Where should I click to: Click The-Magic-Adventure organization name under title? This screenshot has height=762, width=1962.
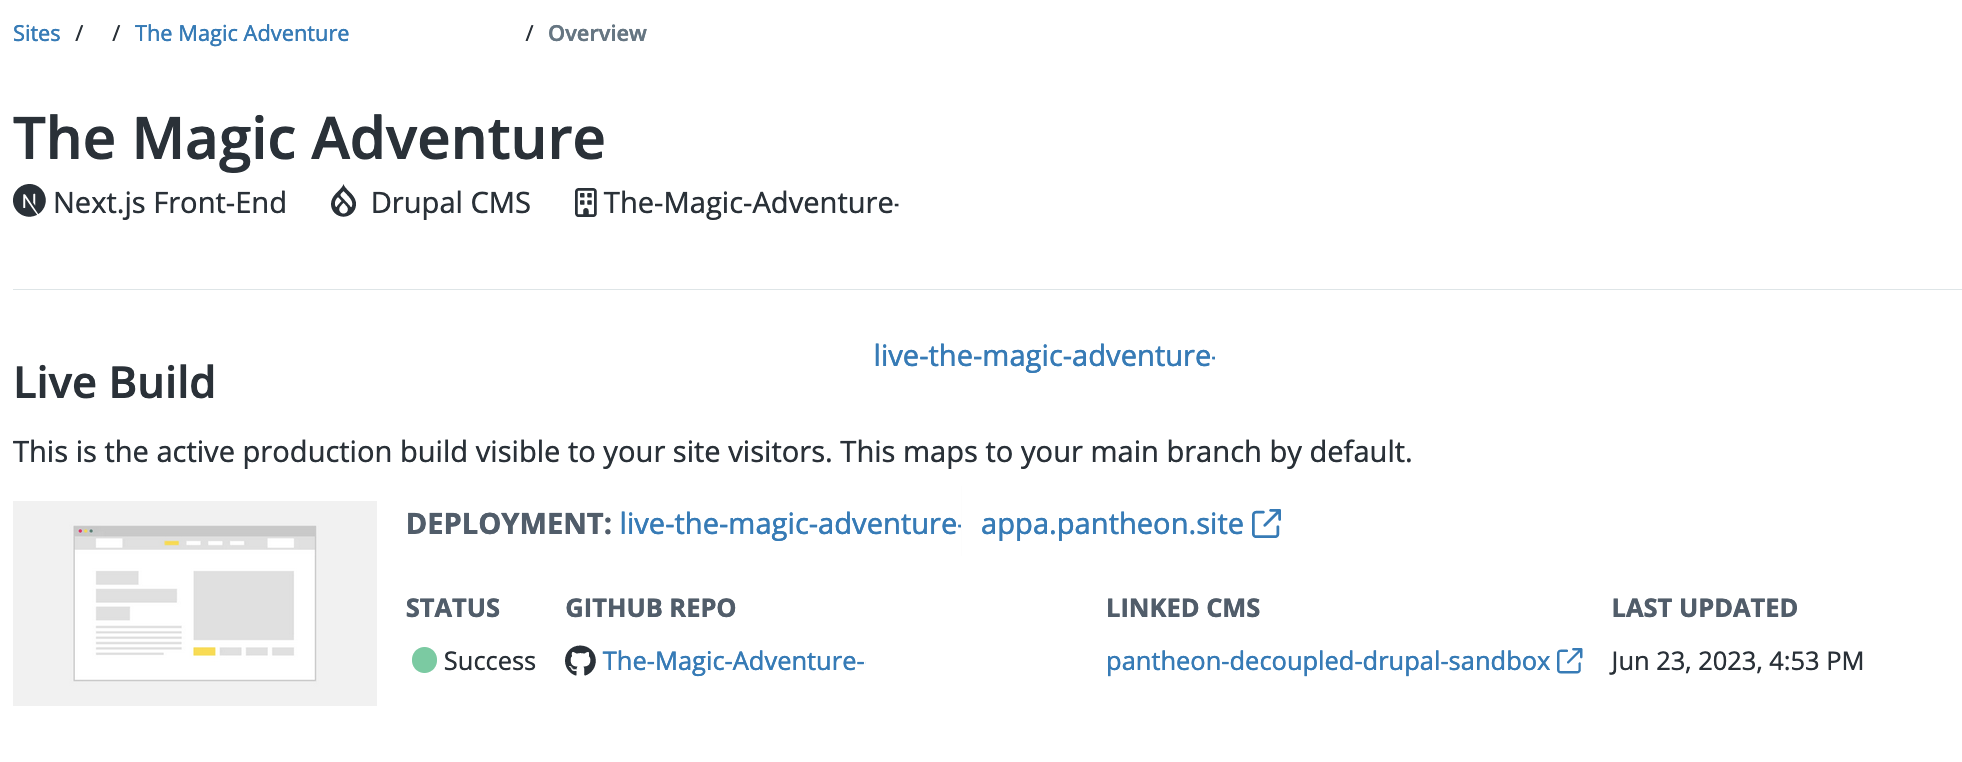[x=750, y=203]
